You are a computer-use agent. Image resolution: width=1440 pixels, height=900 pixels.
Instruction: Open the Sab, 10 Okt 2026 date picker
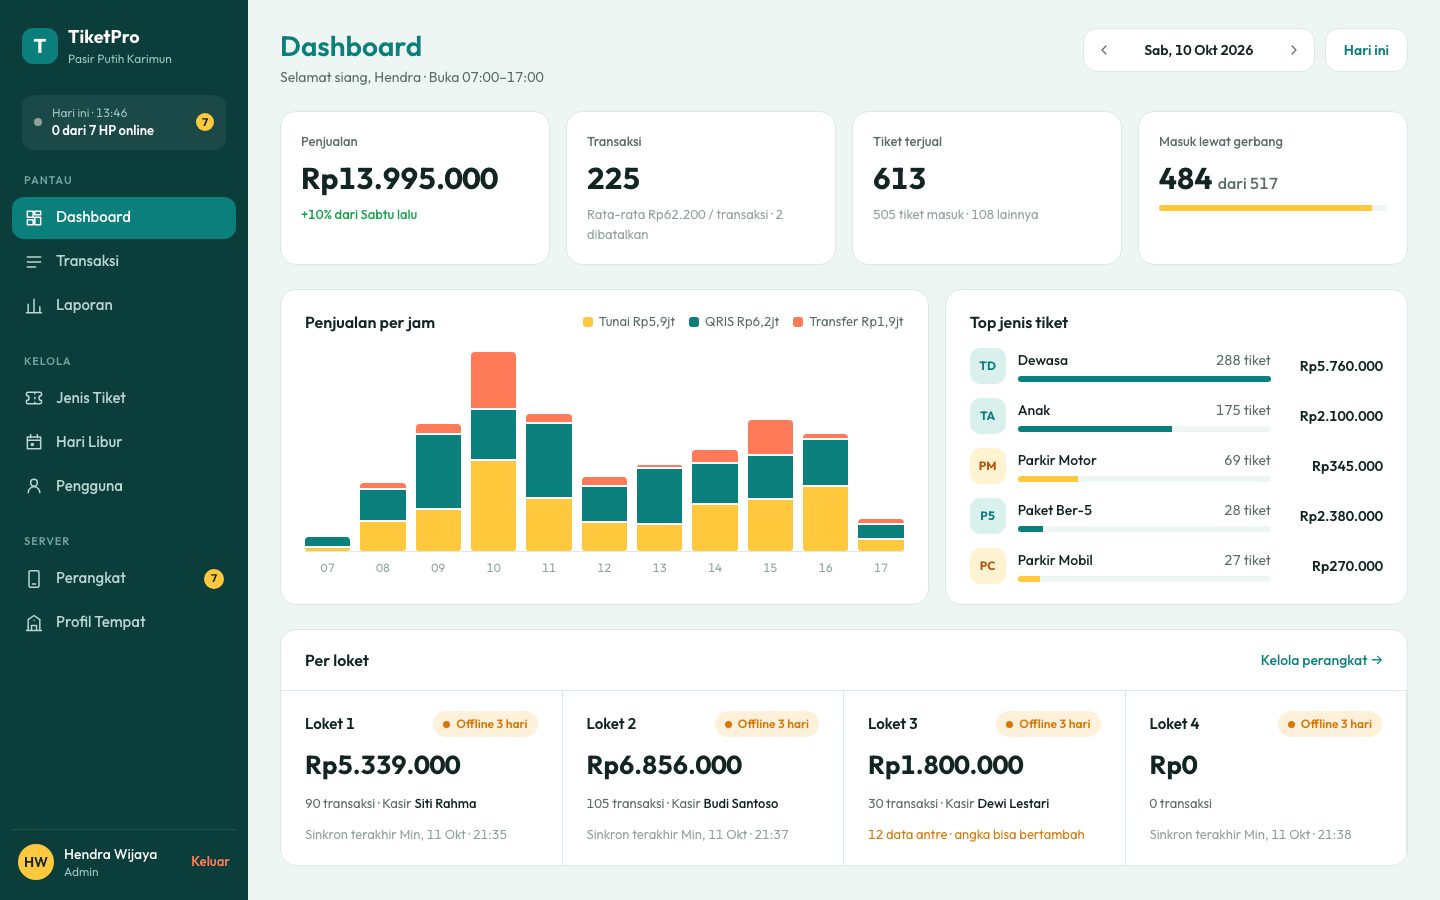point(1198,50)
